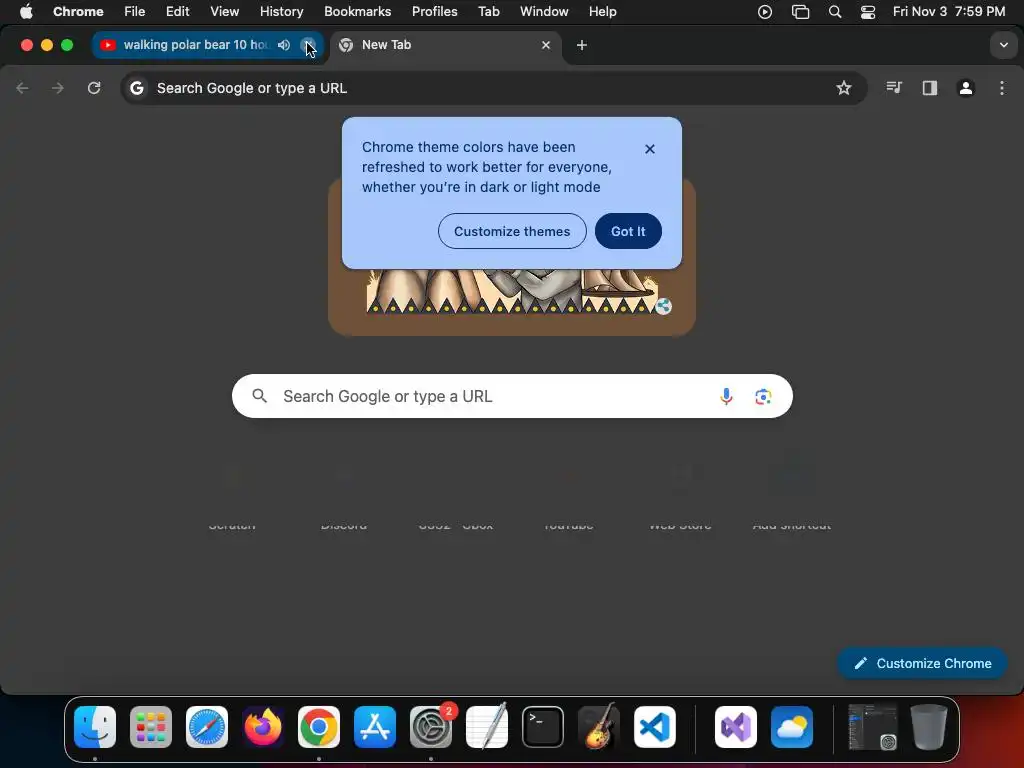The image size is (1024, 768).
Task: Open TextEdit from the Dock
Action: (x=487, y=726)
